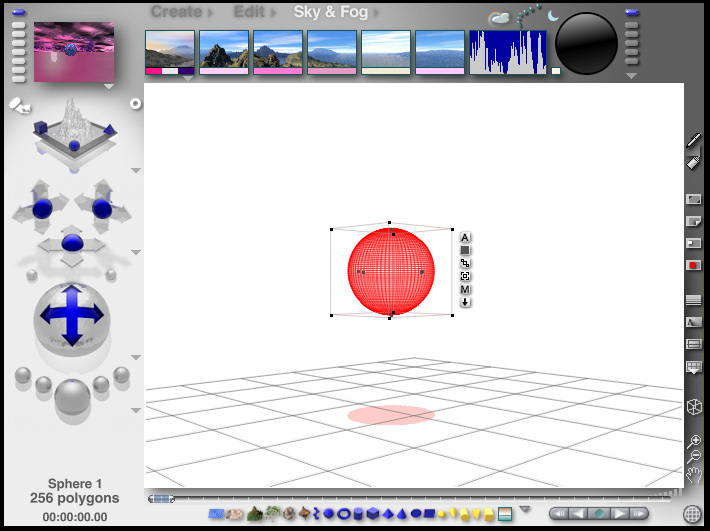Click the wireframe cube display mode icon
This screenshot has width=710, height=531.
[694, 407]
